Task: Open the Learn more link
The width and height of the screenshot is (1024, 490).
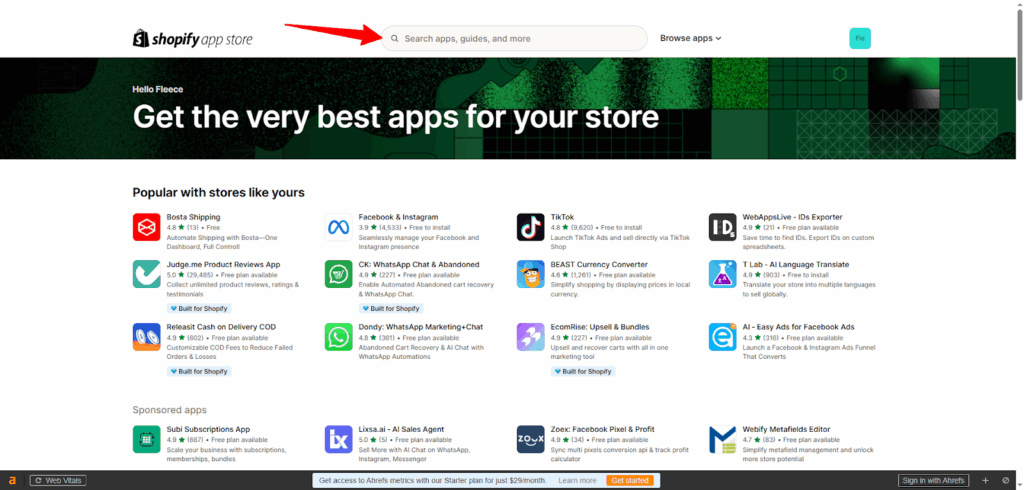Action: 577,481
